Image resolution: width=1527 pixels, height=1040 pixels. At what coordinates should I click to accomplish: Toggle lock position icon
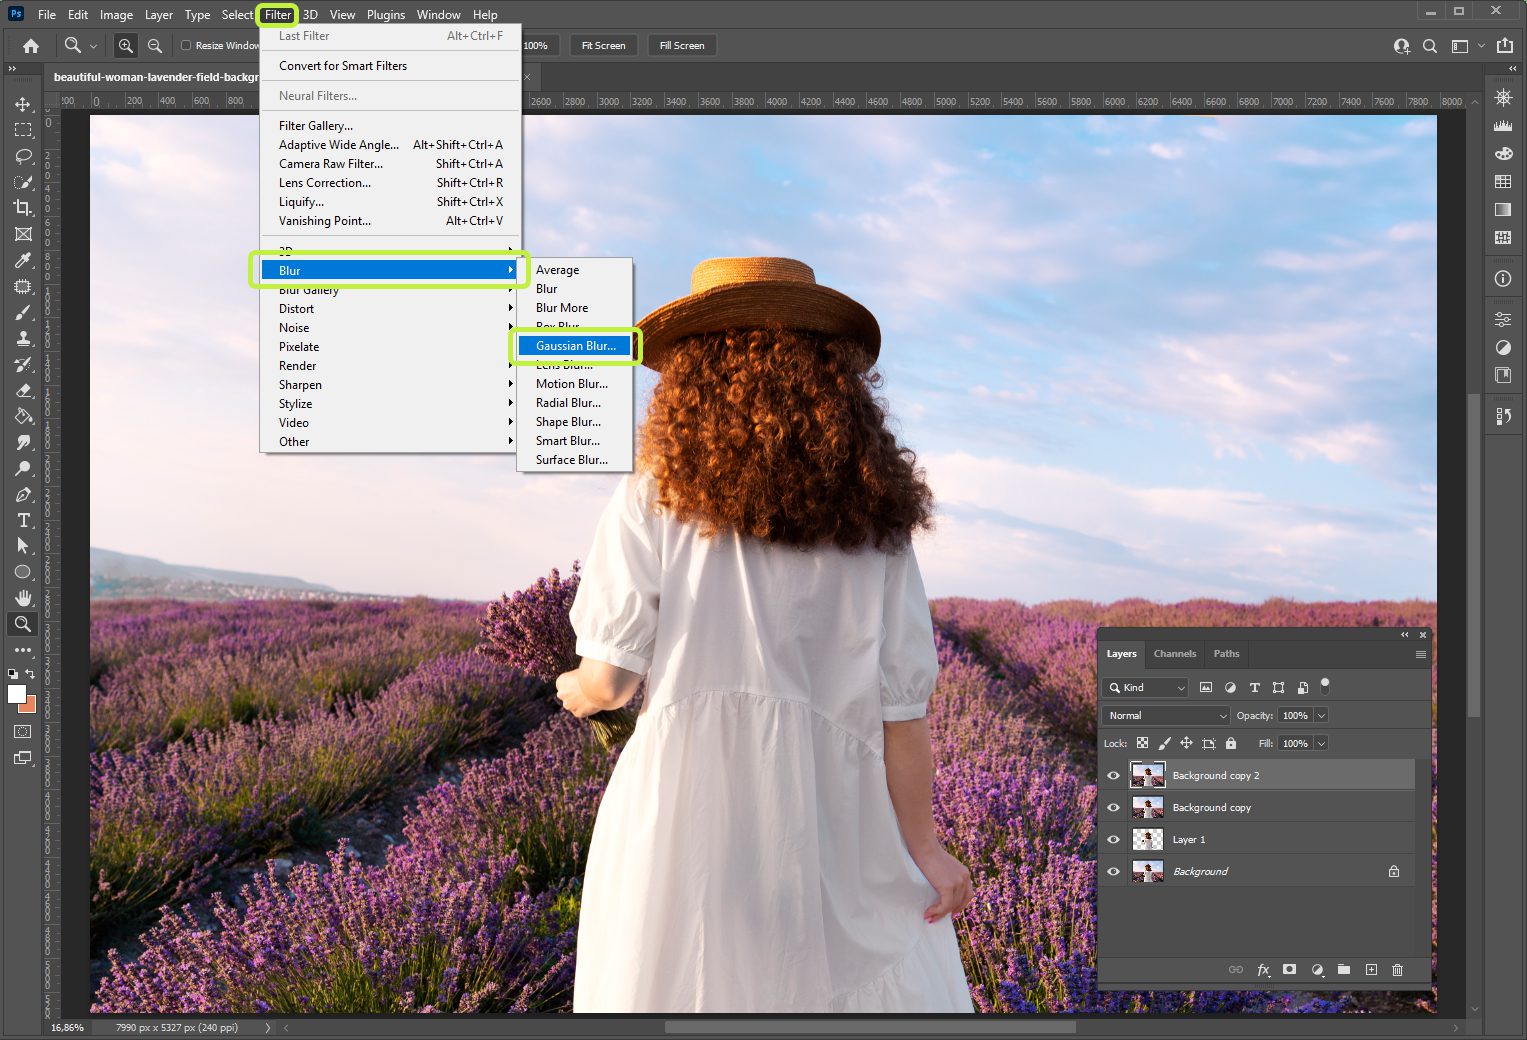pos(1186,743)
